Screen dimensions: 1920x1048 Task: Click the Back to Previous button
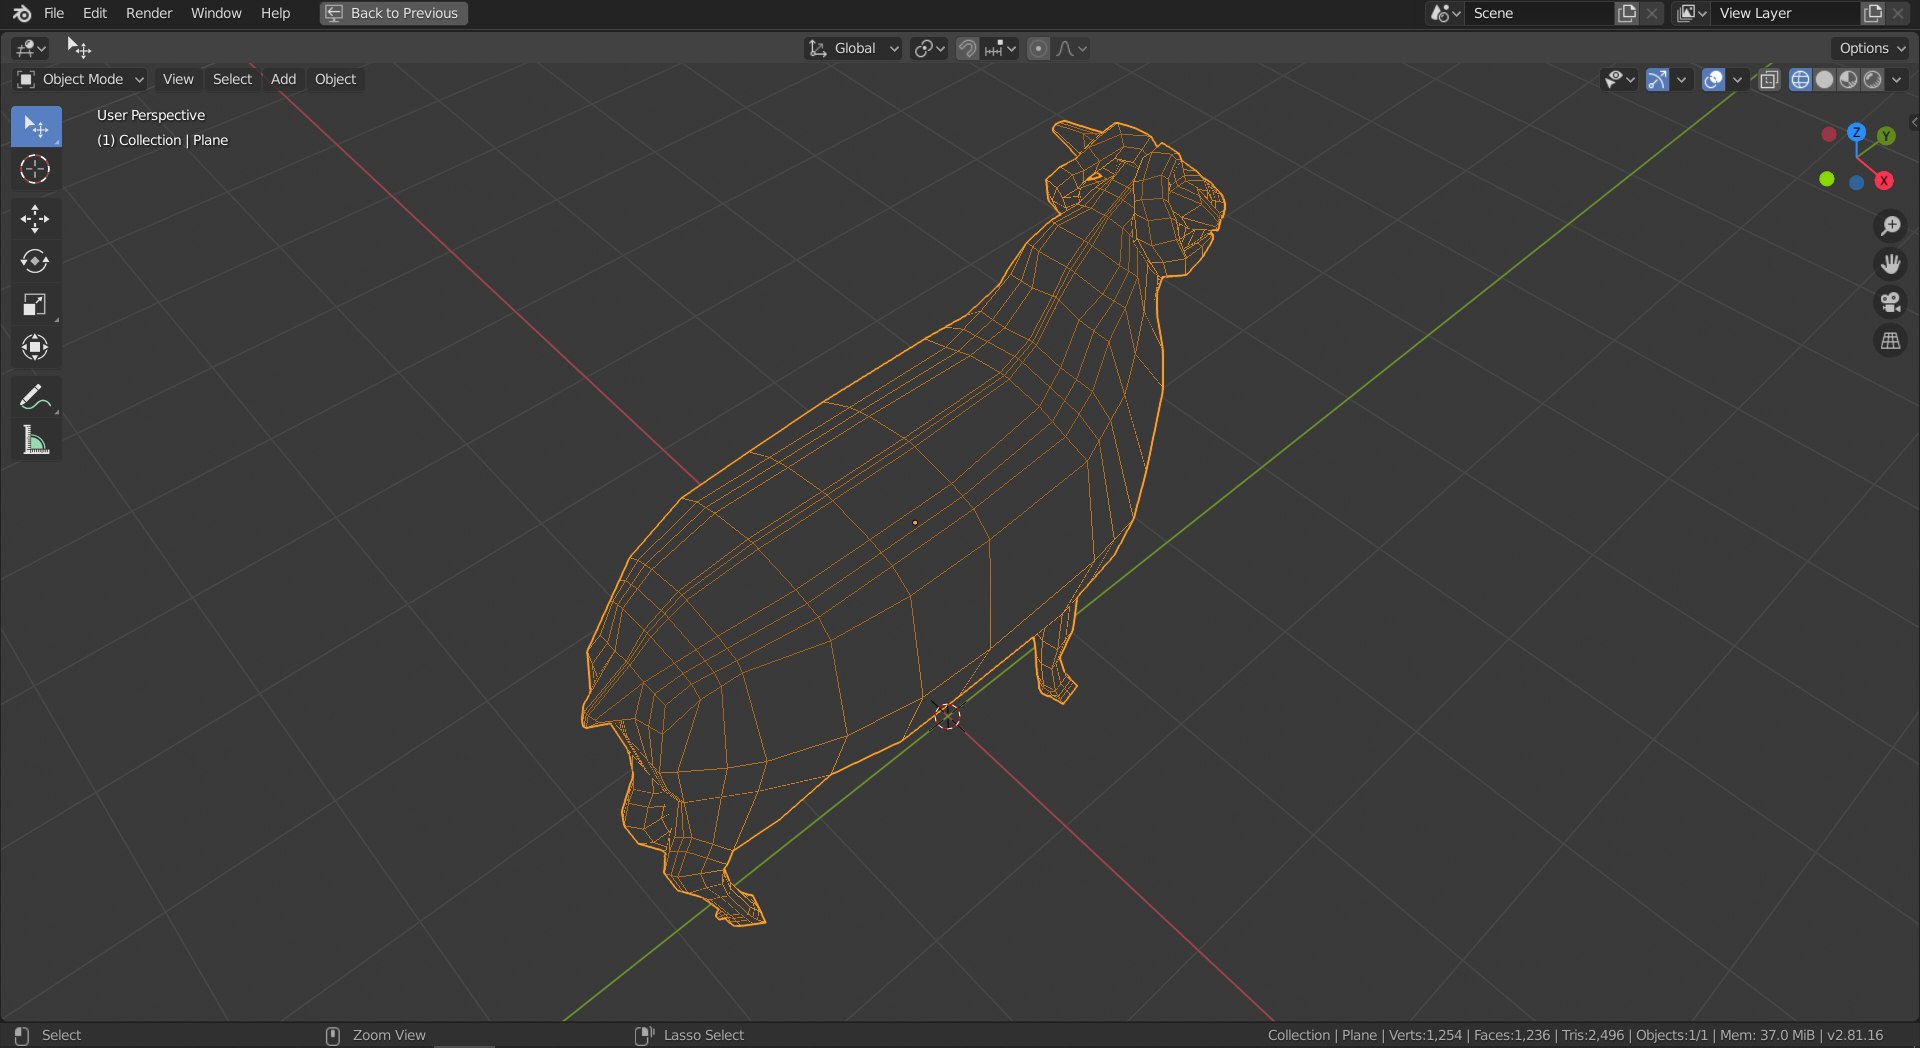tap(394, 13)
